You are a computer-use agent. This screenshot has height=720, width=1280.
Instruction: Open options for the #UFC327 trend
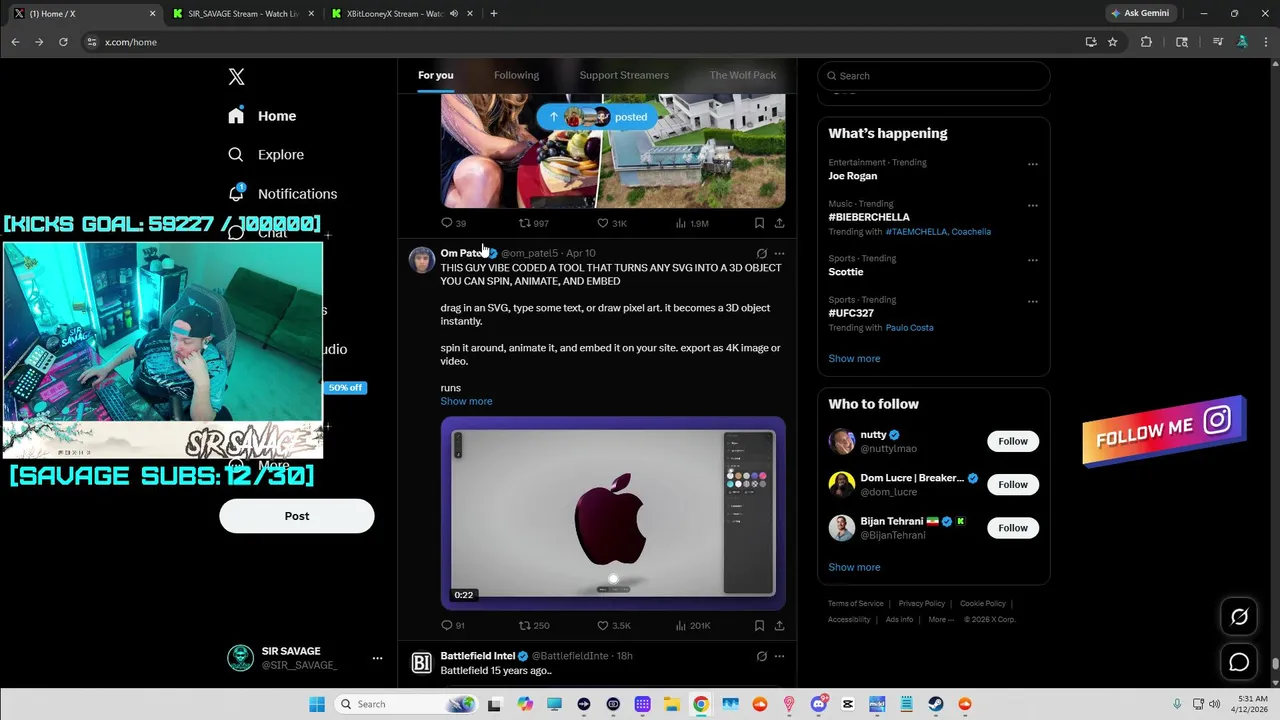[1032, 302]
